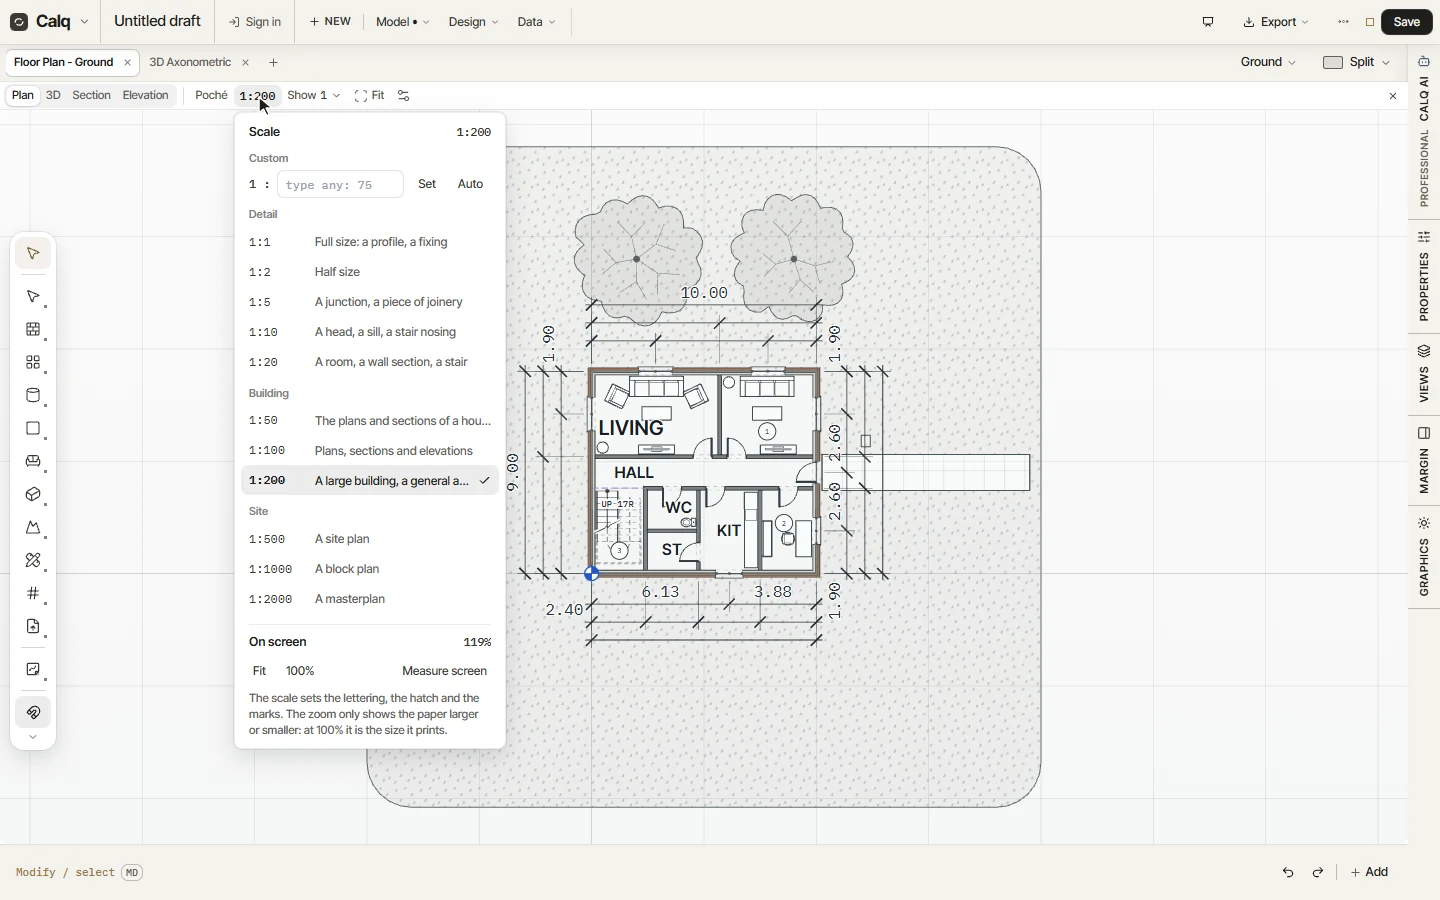
Task: Pick 1:50 plans and sections scale
Action: tap(370, 422)
